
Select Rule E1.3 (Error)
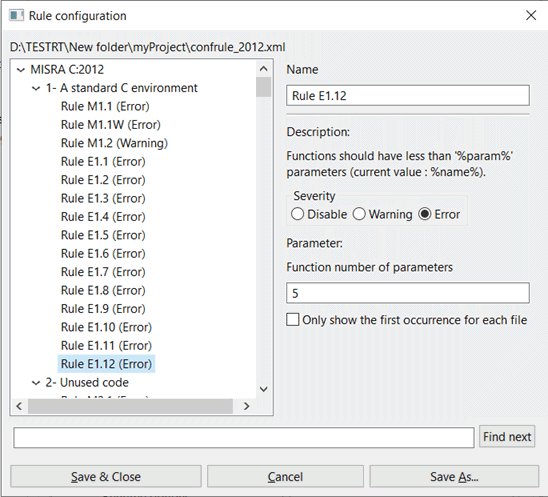pyautogui.click(x=103, y=199)
